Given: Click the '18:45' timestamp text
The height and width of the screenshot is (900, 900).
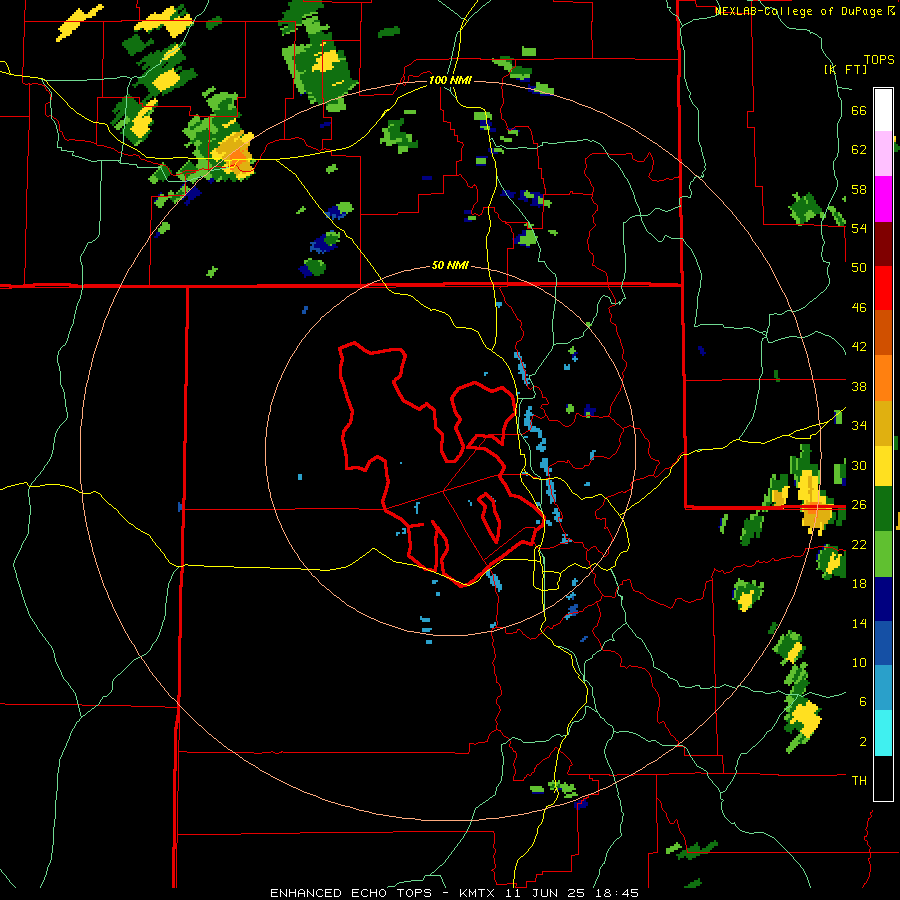Looking at the screenshot, I should point(616,893).
